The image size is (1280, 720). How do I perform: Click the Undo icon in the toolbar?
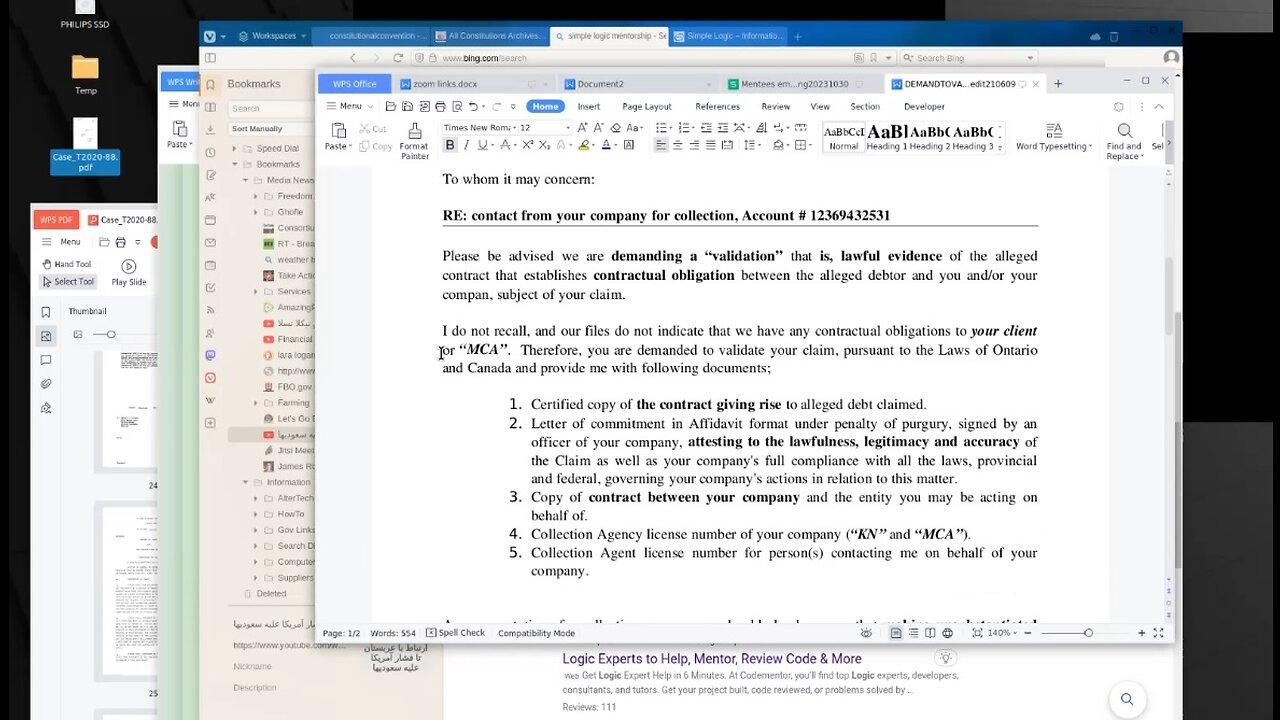click(472, 107)
